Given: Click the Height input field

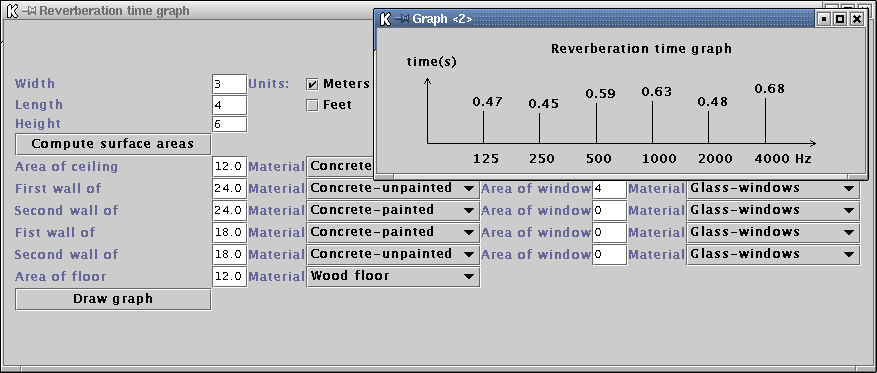Looking at the screenshot, I should (x=229, y=124).
